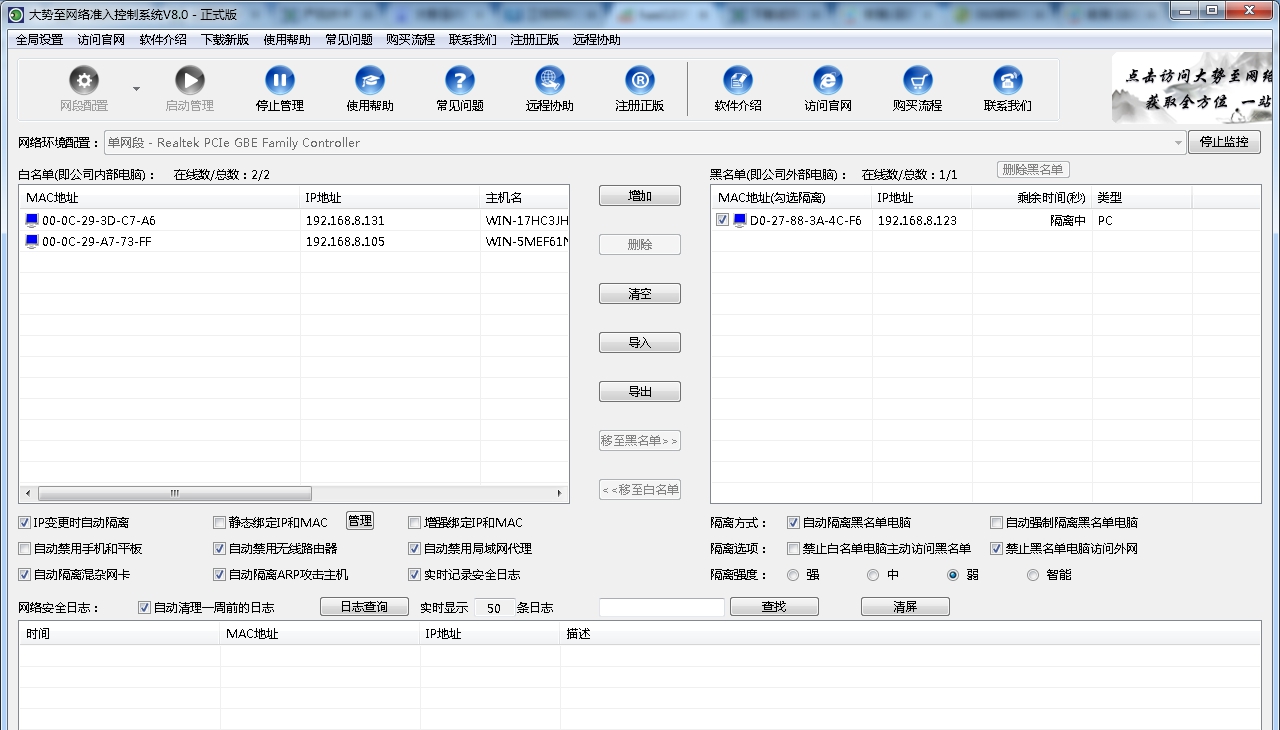Viewport: 1280px width, 730px height.
Task: Open the 全局设置 menu
Action: [x=38, y=41]
